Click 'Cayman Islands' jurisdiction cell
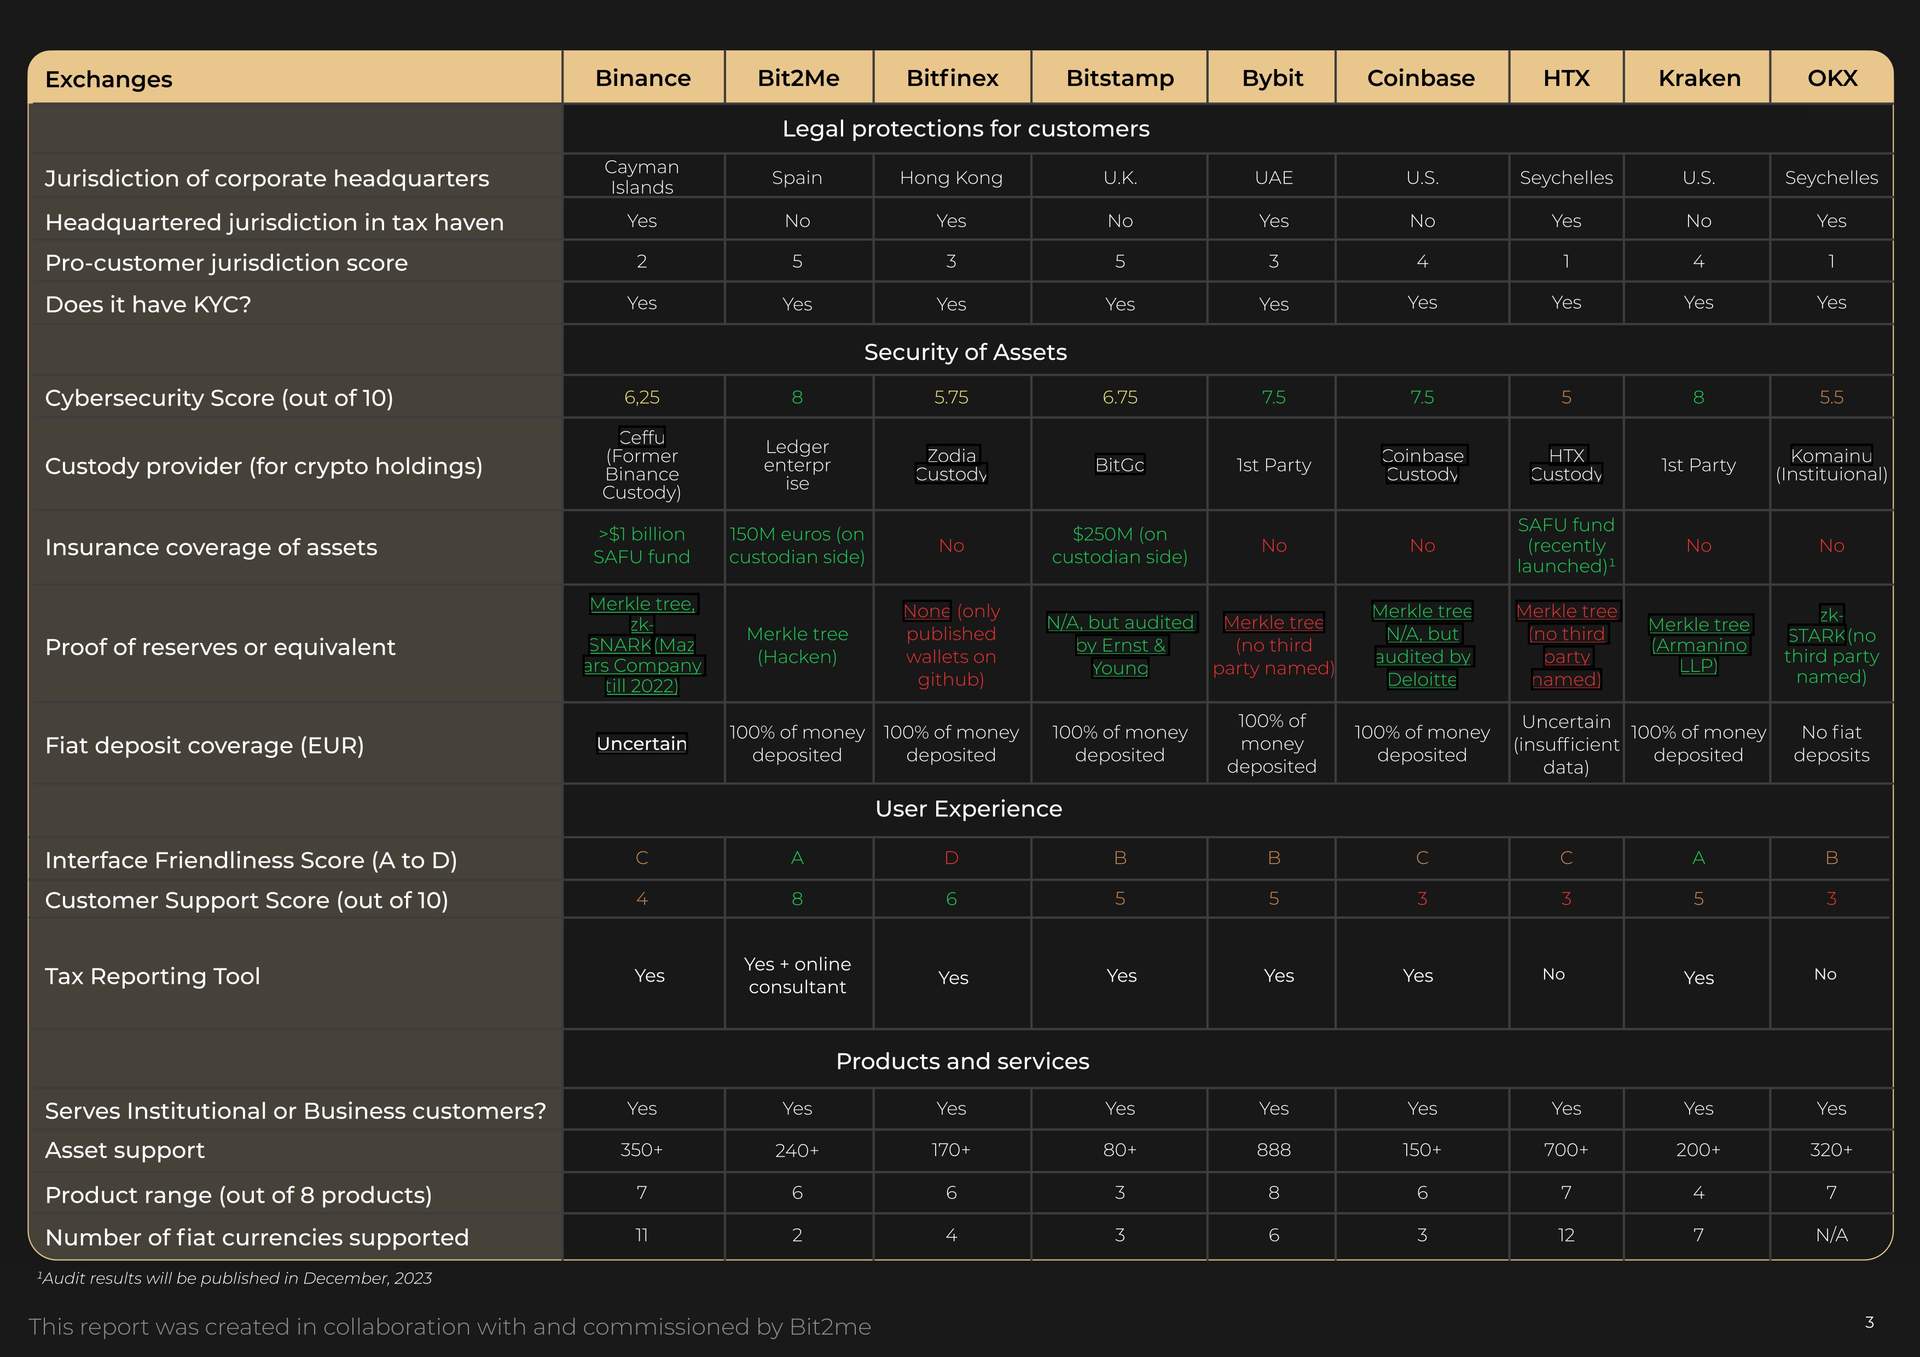1920x1357 pixels. point(642,177)
